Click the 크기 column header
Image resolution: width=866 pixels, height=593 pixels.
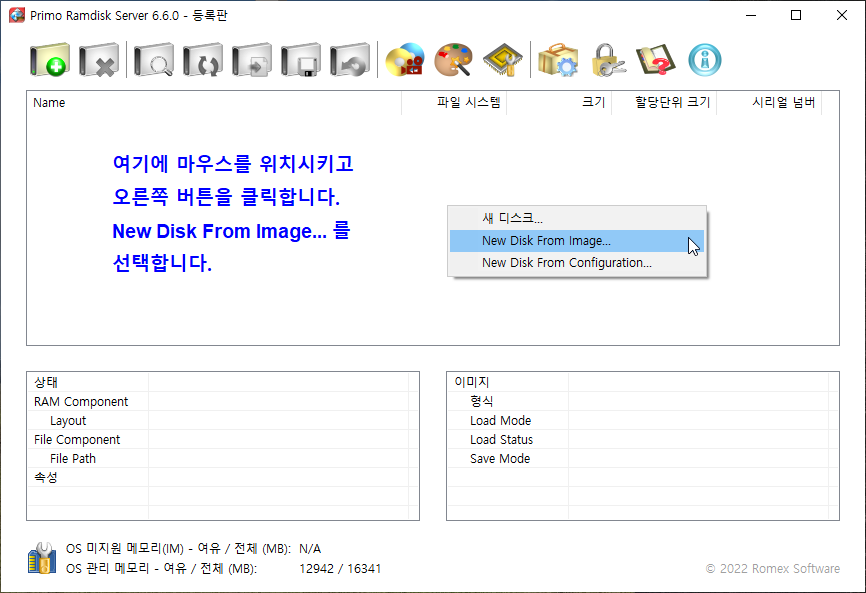[559, 103]
